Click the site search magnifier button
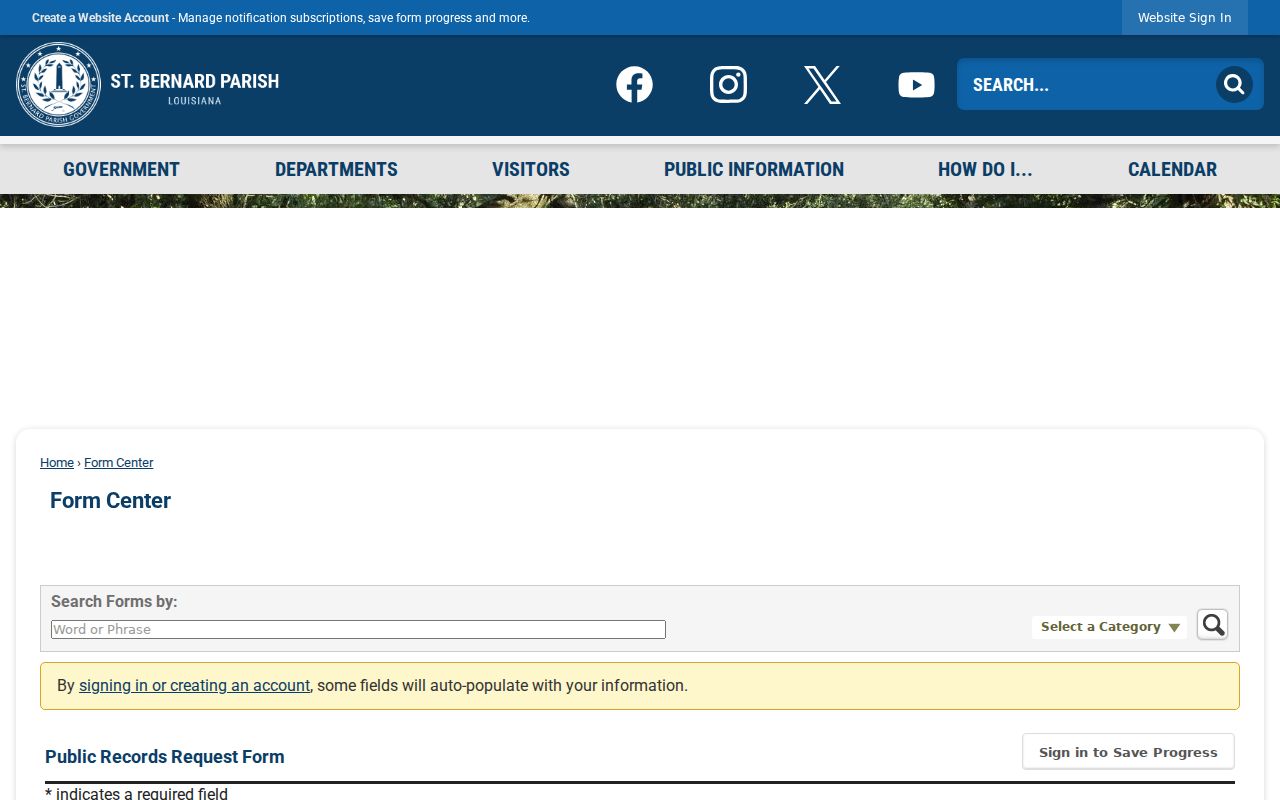This screenshot has width=1280, height=800. coord(1234,84)
